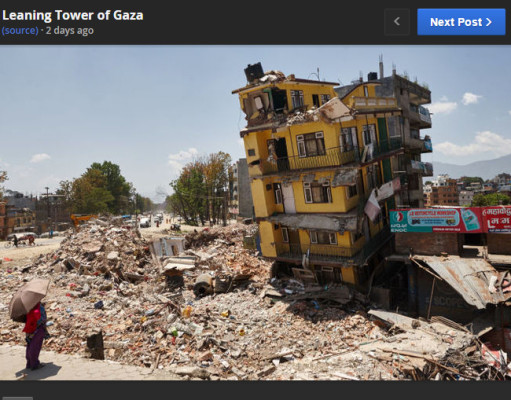Click the black water tank on rooftop
Screen dimensions: 511x400
(x=254, y=72)
